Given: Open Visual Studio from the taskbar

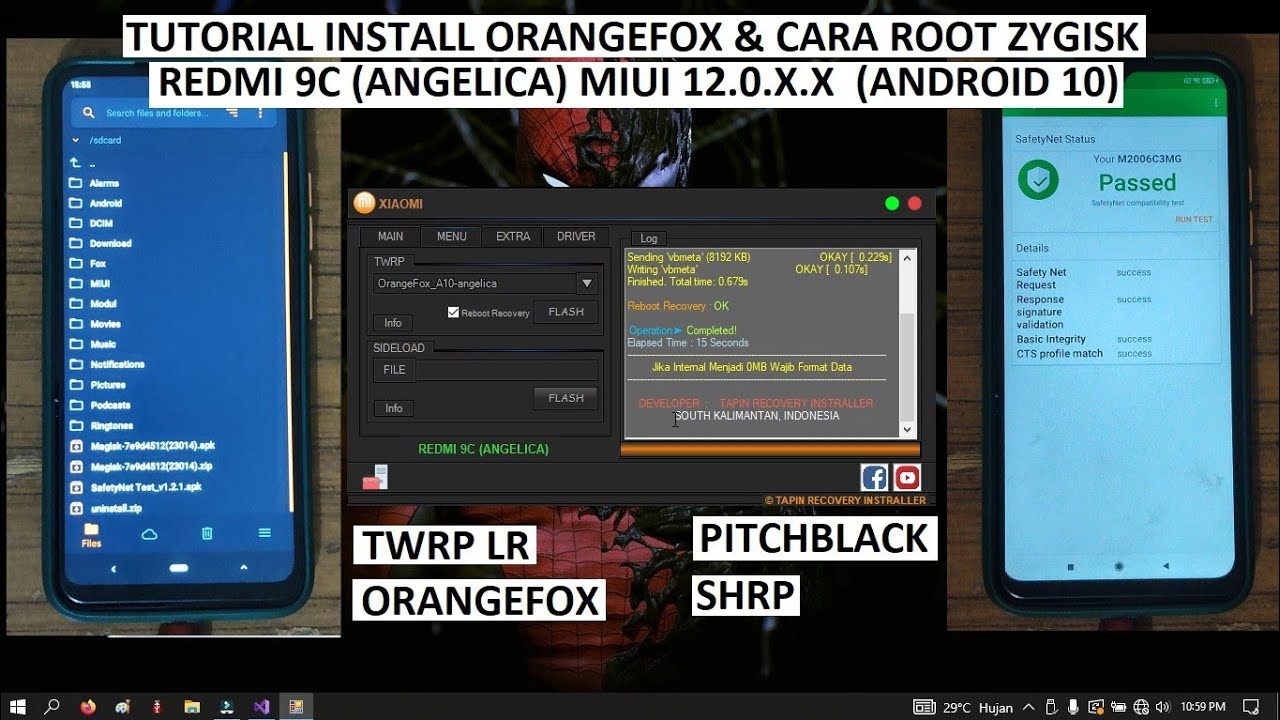Looking at the screenshot, I should tap(261, 707).
